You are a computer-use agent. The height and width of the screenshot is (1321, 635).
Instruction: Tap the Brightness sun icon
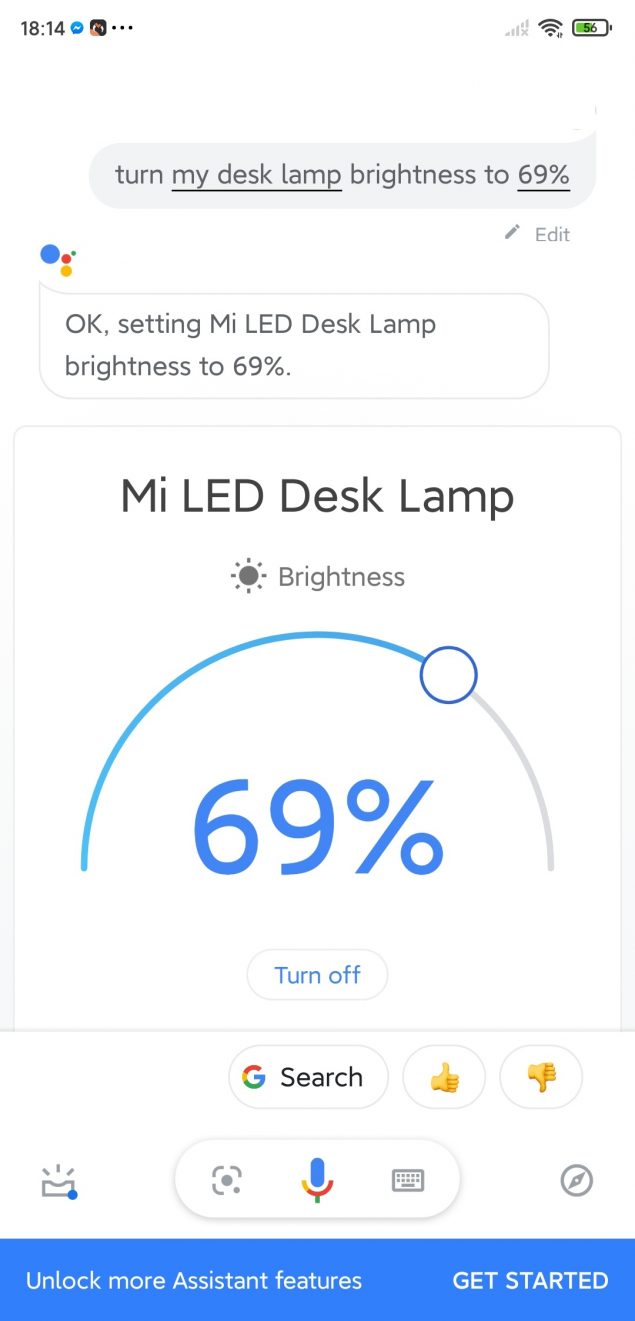tap(248, 577)
